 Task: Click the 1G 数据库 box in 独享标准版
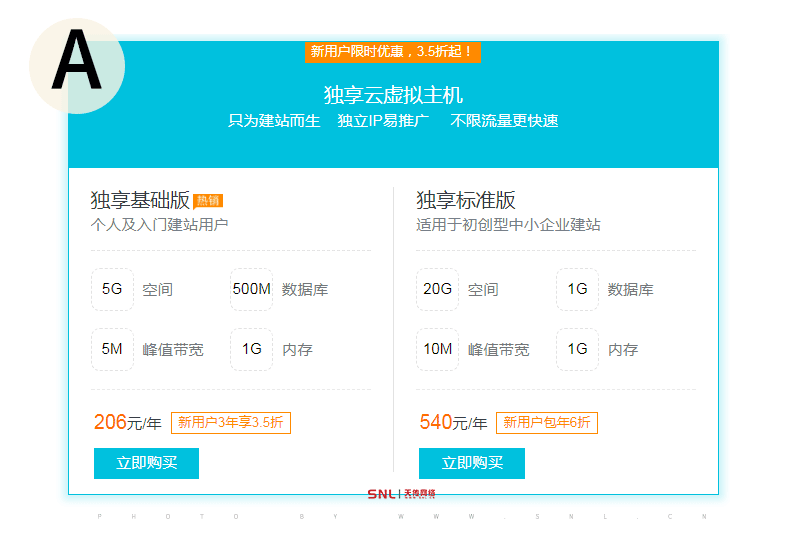pos(577,290)
